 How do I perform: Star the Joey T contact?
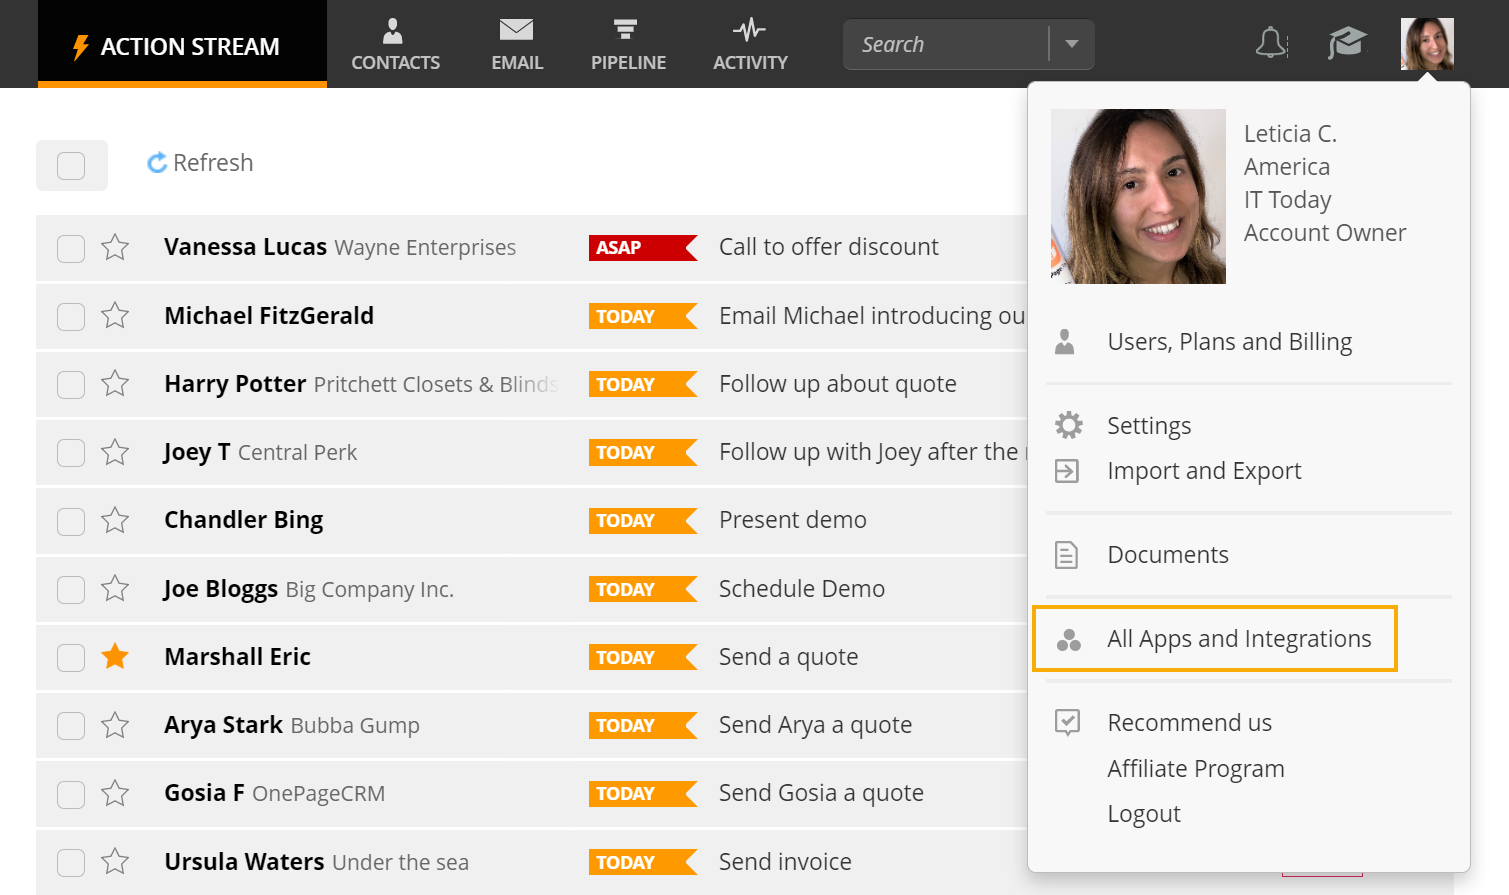pyautogui.click(x=115, y=452)
